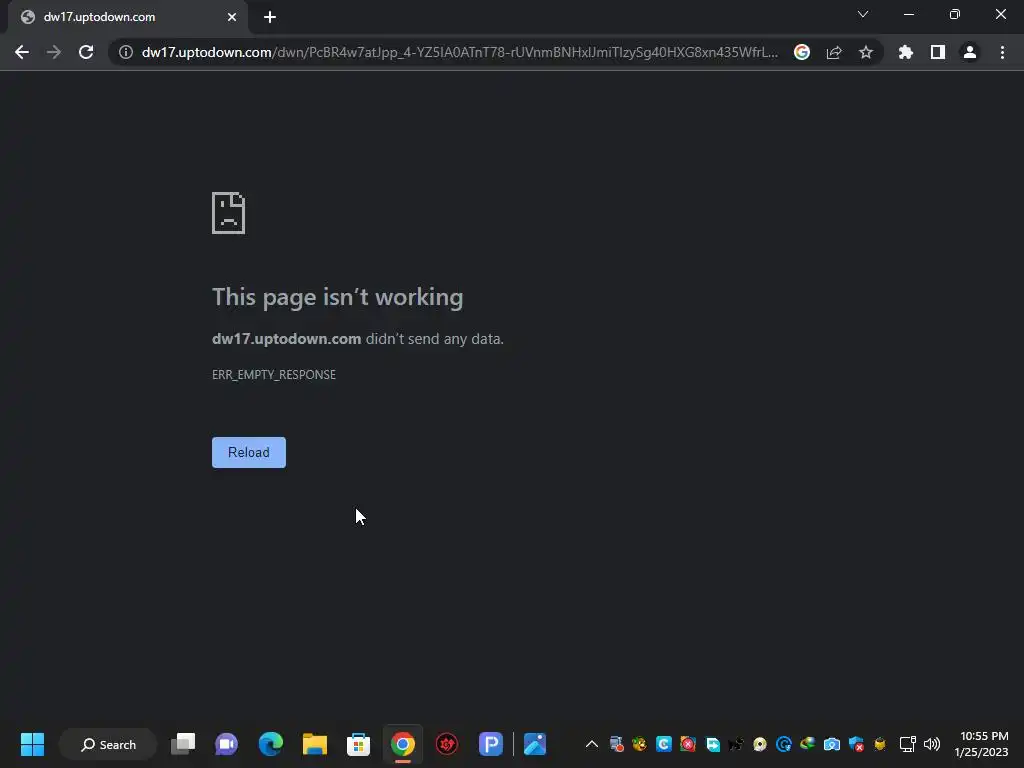Click the Chrome taskbar icon

pos(403,744)
